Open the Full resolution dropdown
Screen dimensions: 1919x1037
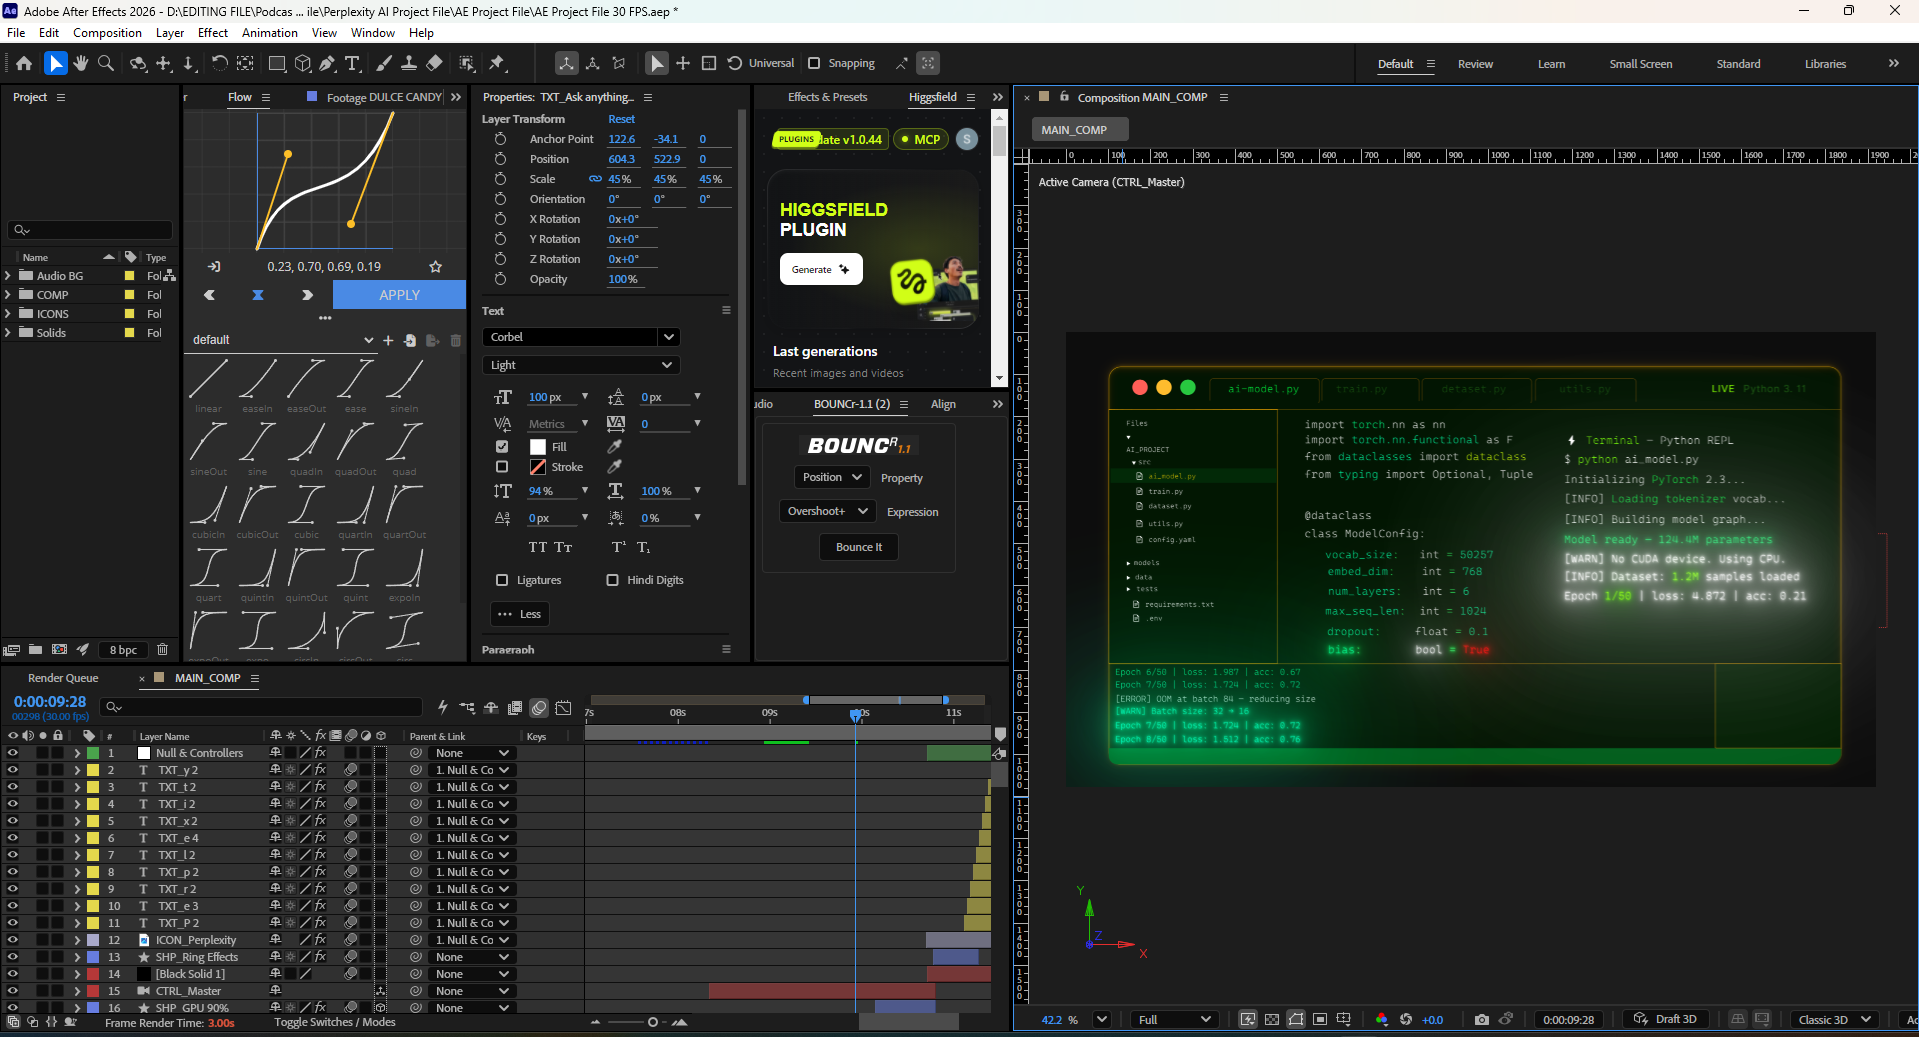click(x=1174, y=1019)
